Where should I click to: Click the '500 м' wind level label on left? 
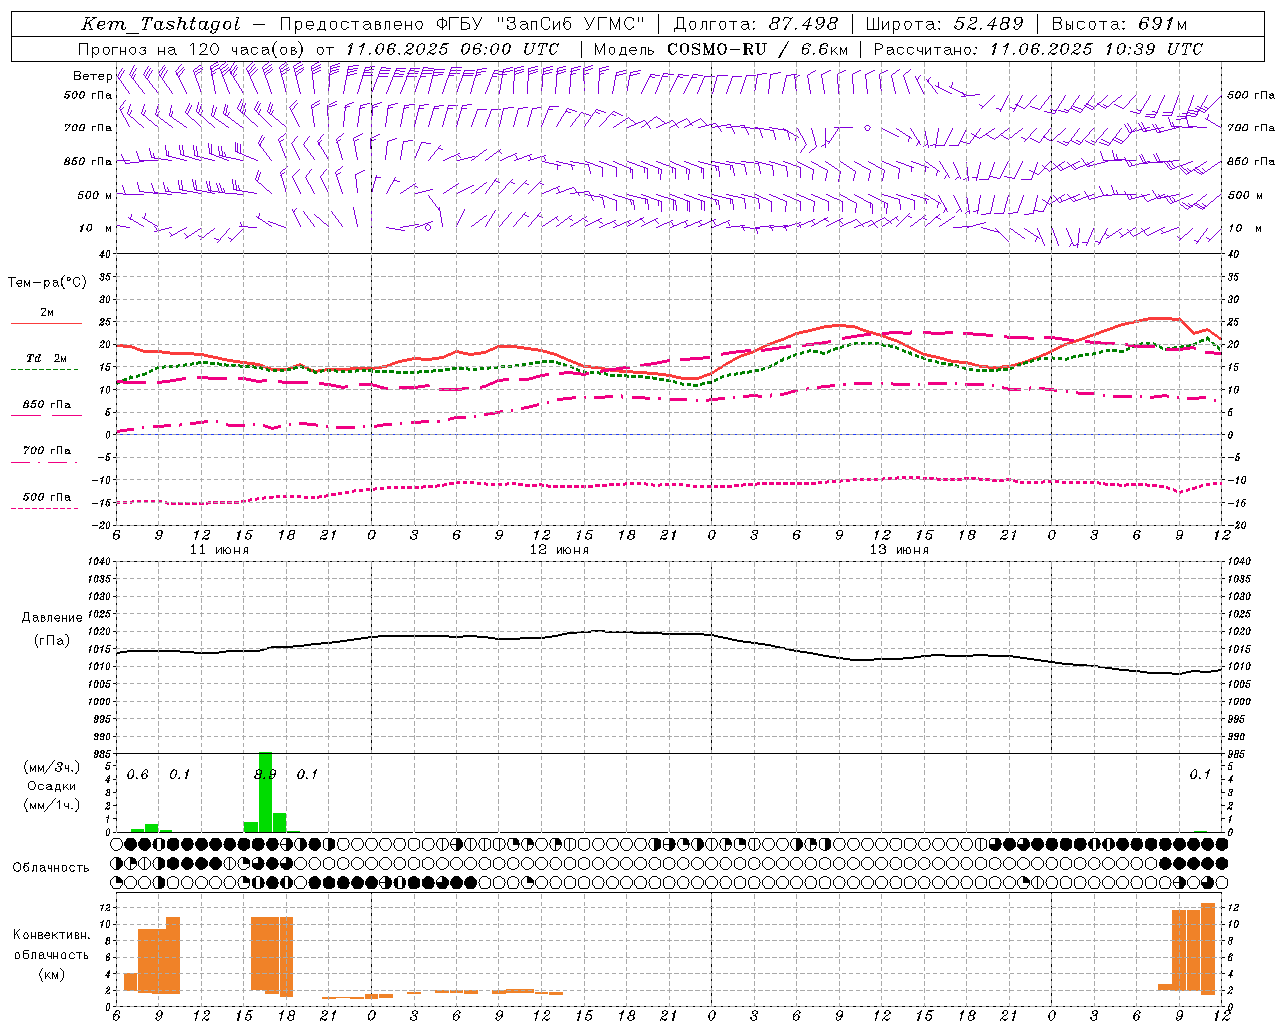[95, 195]
